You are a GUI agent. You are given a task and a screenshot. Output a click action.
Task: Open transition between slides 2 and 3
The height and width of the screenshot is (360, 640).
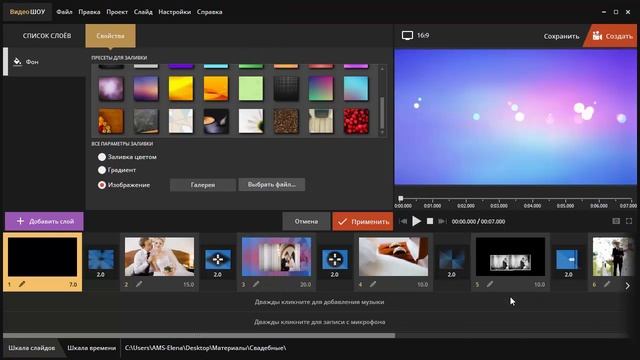tap(218, 259)
